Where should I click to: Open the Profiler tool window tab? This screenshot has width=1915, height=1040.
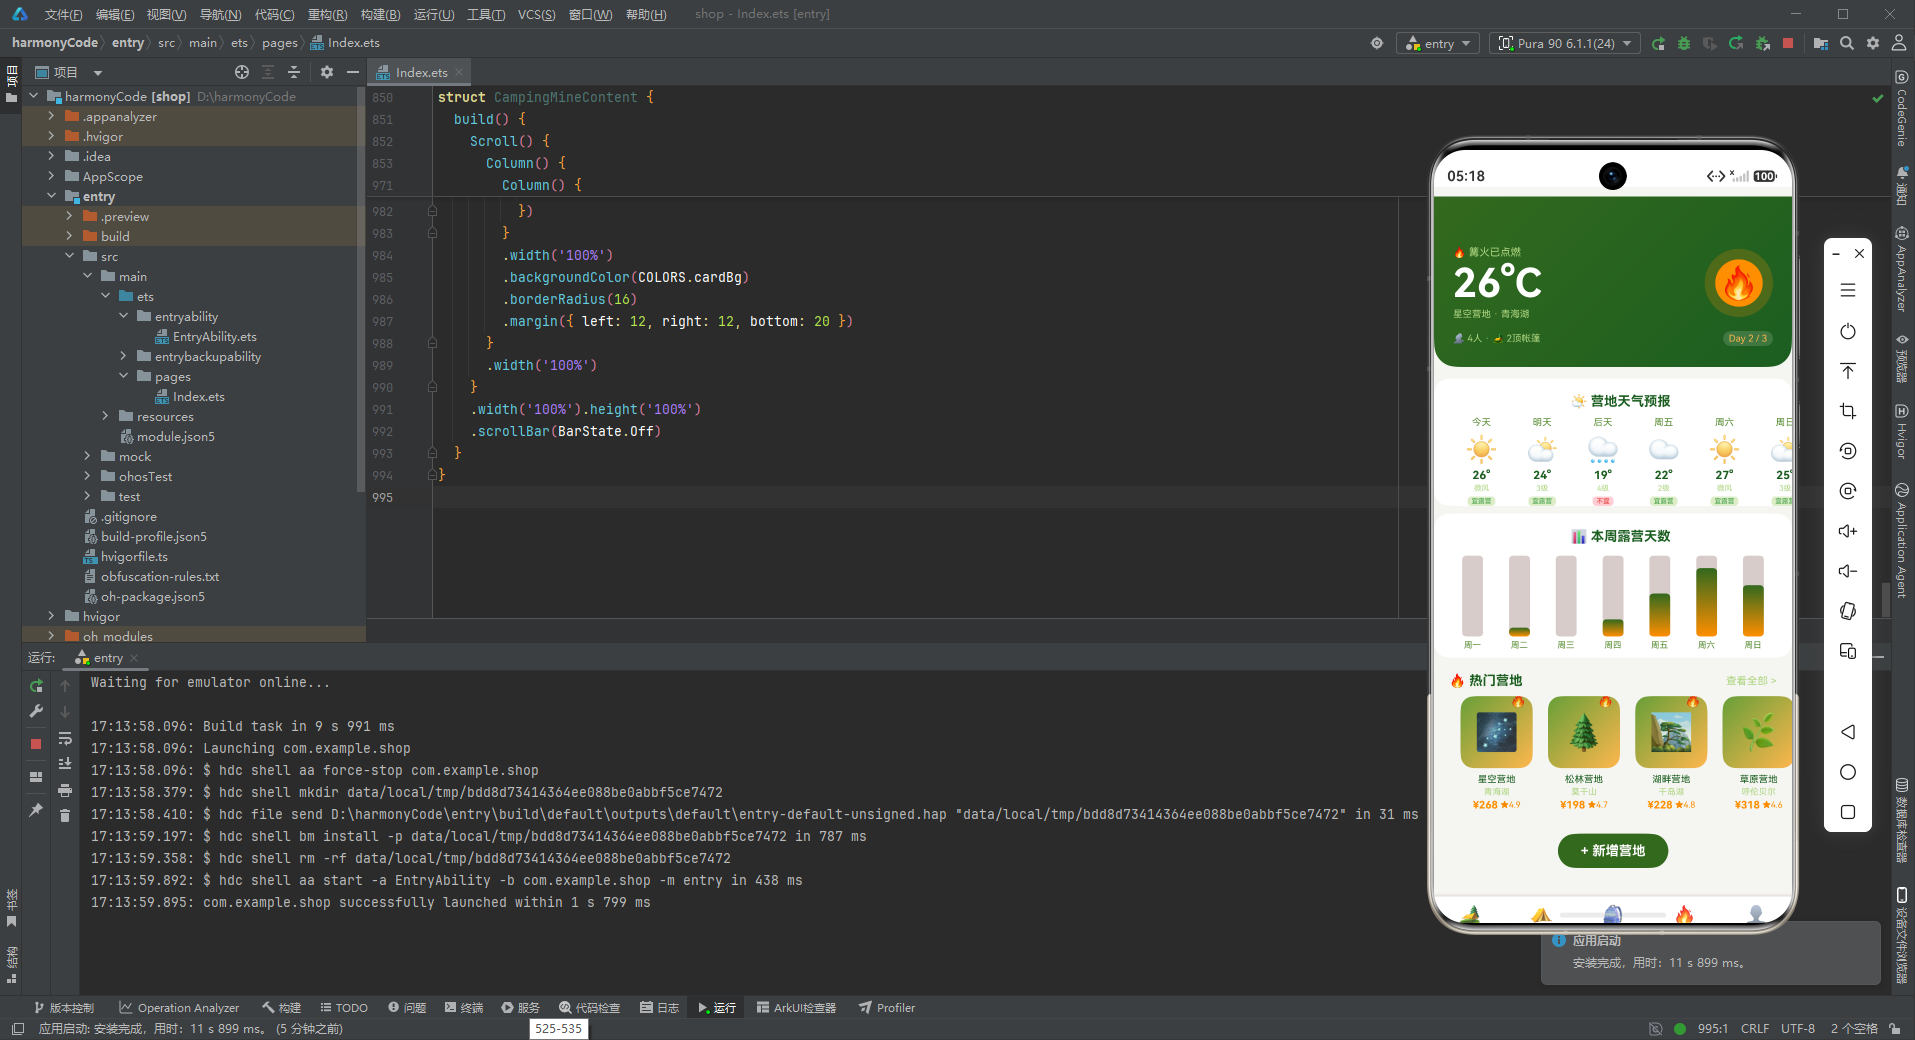tap(887, 1008)
